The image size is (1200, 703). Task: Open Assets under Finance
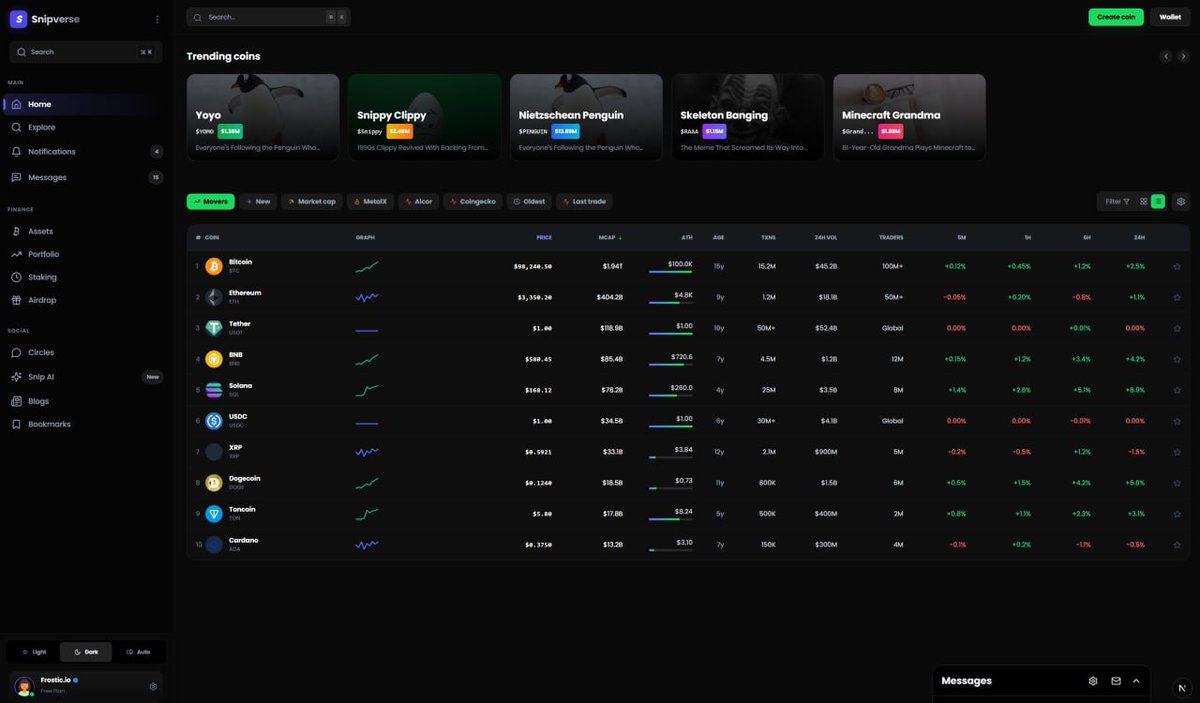point(82,231)
